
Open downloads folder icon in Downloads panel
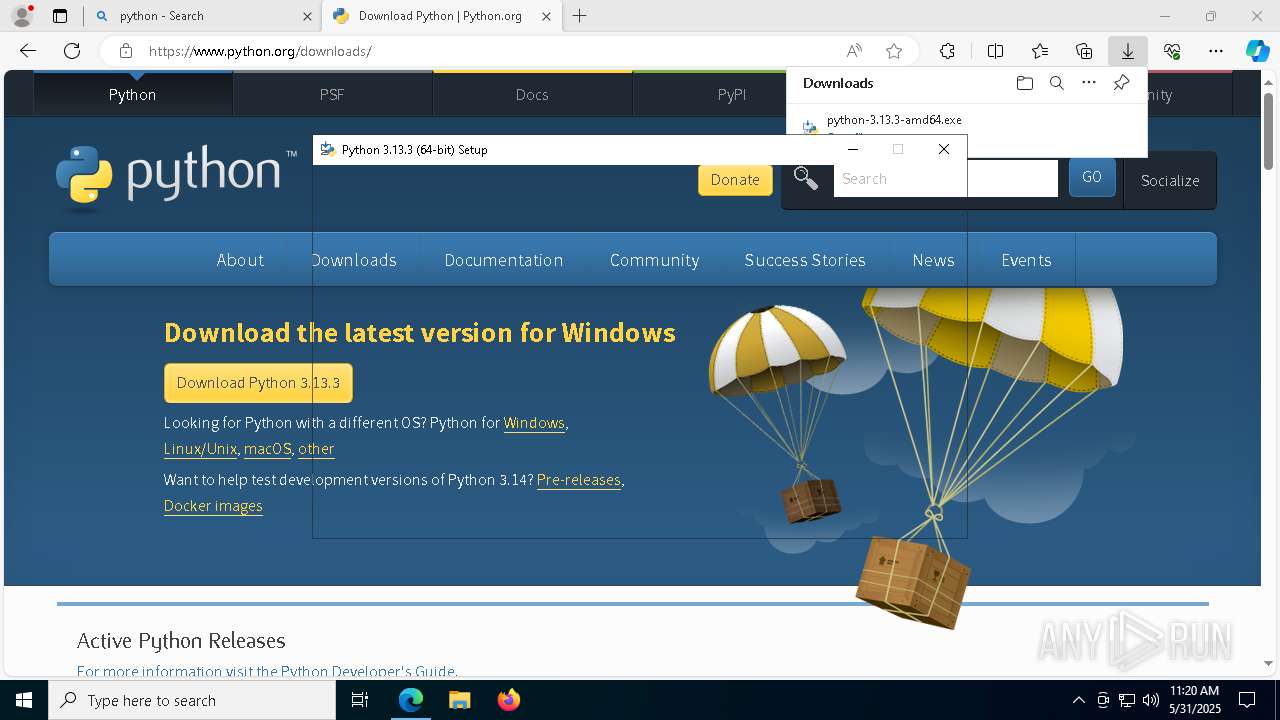coord(1025,83)
